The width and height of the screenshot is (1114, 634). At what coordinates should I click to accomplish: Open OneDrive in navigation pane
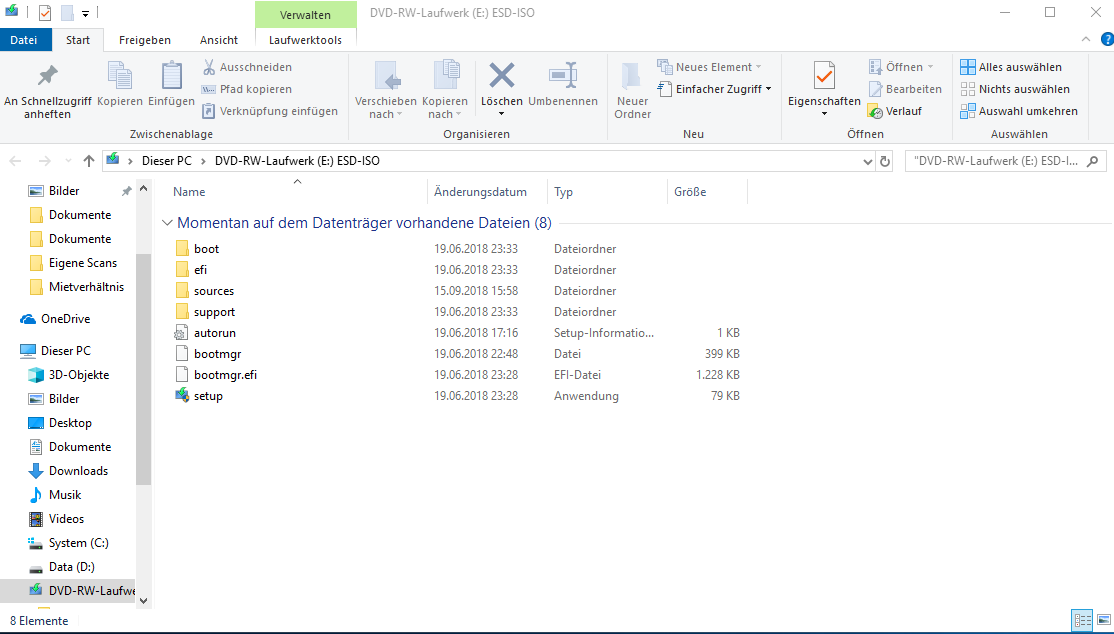pos(65,319)
